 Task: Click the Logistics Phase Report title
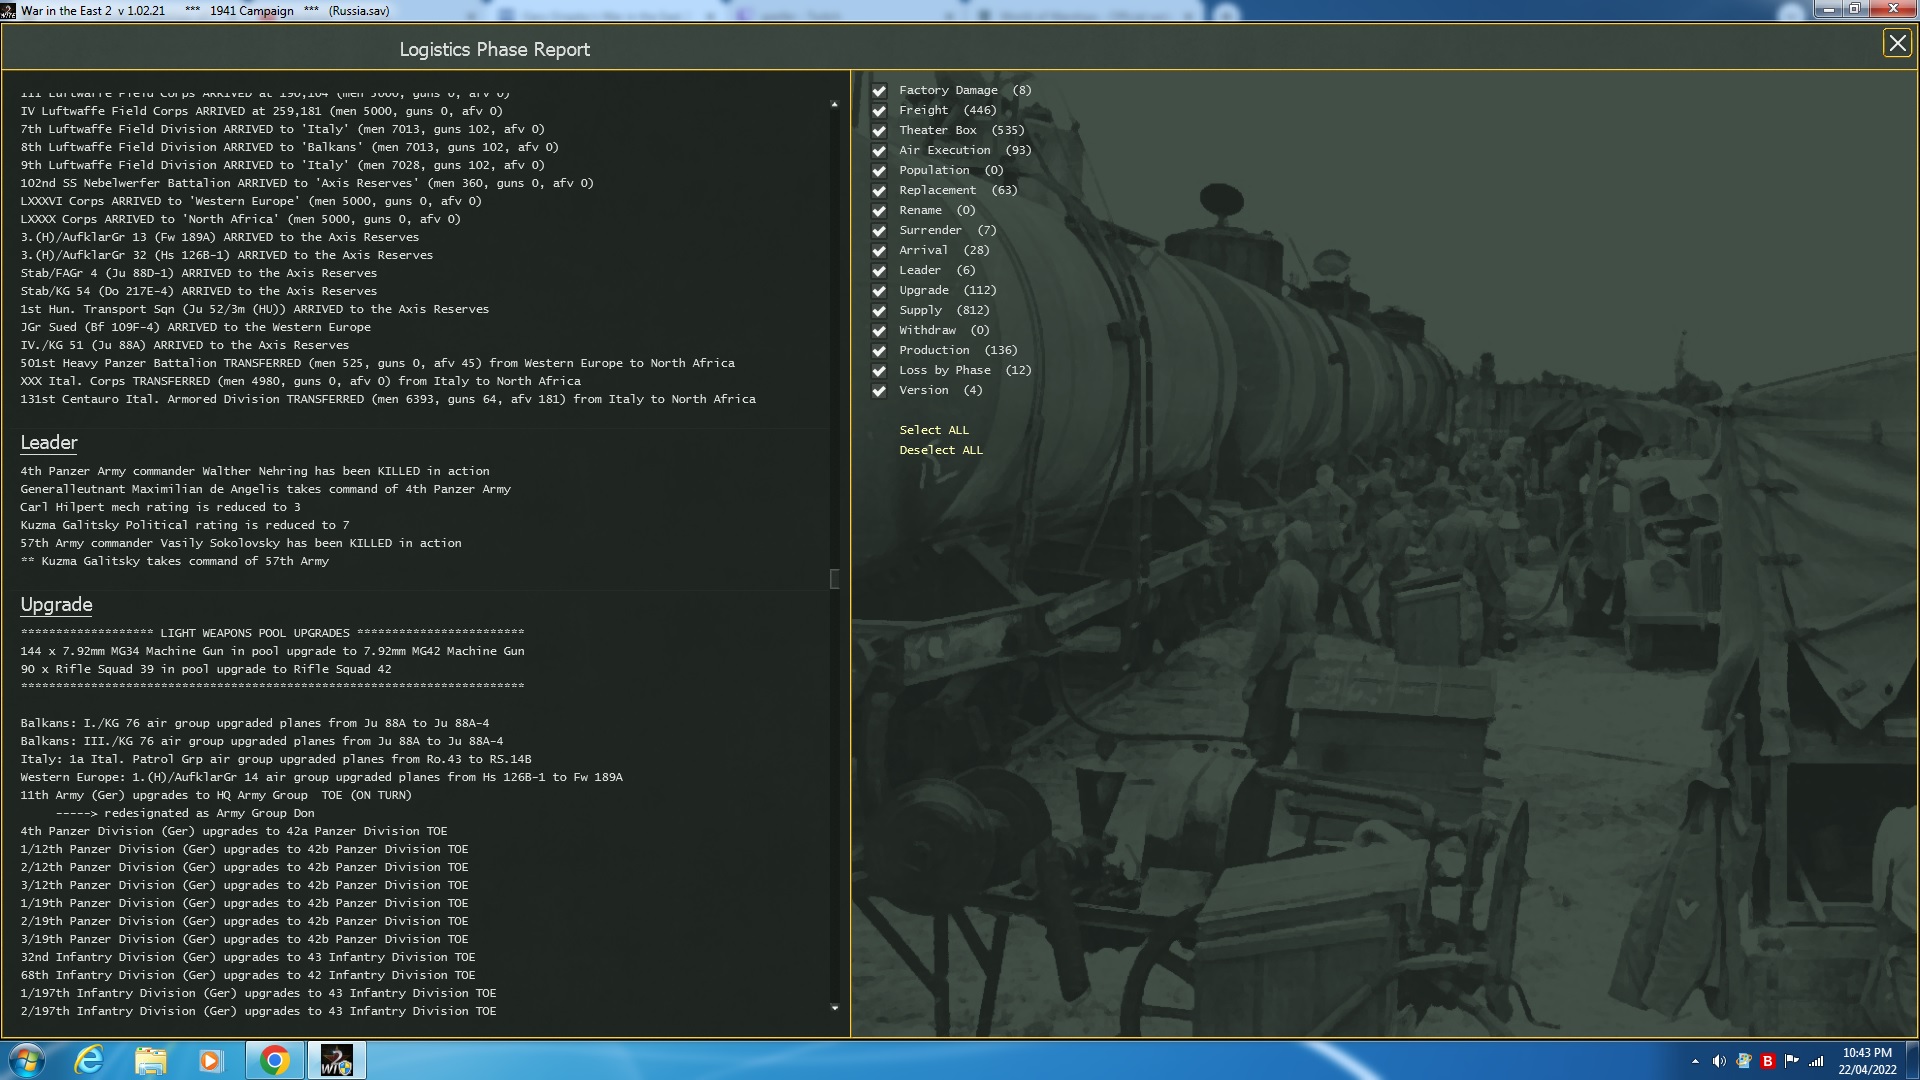click(x=494, y=49)
